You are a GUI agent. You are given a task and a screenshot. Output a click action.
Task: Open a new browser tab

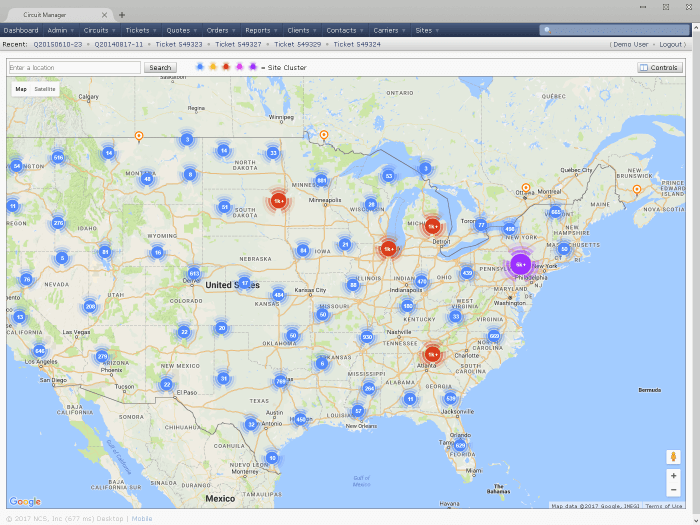tap(122, 15)
